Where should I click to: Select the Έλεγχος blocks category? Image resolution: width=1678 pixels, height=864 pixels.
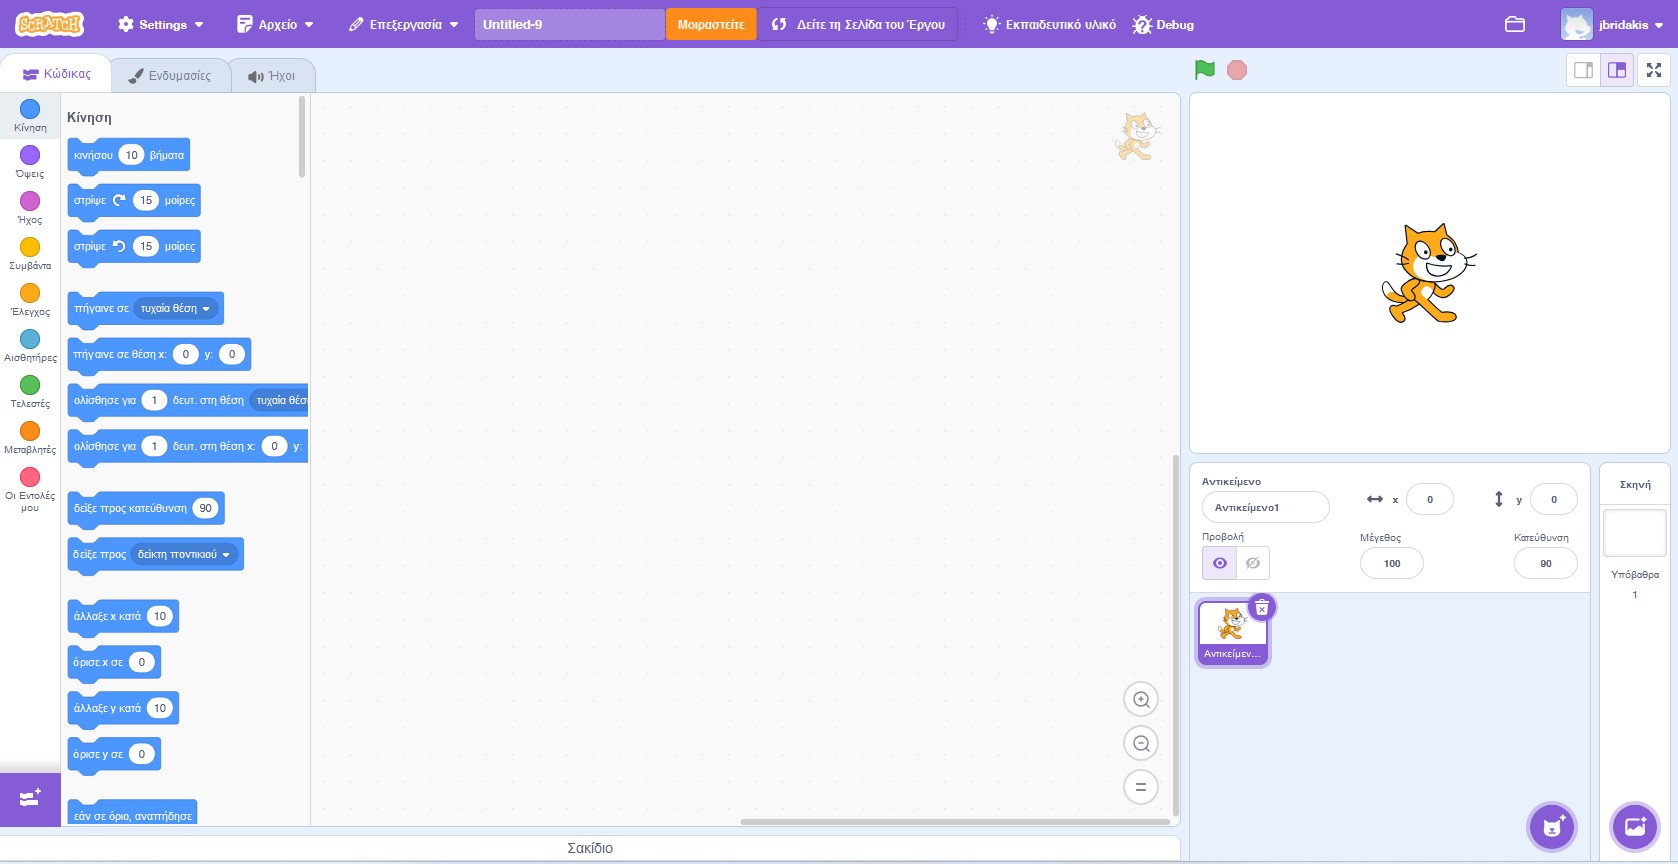tap(30, 300)
